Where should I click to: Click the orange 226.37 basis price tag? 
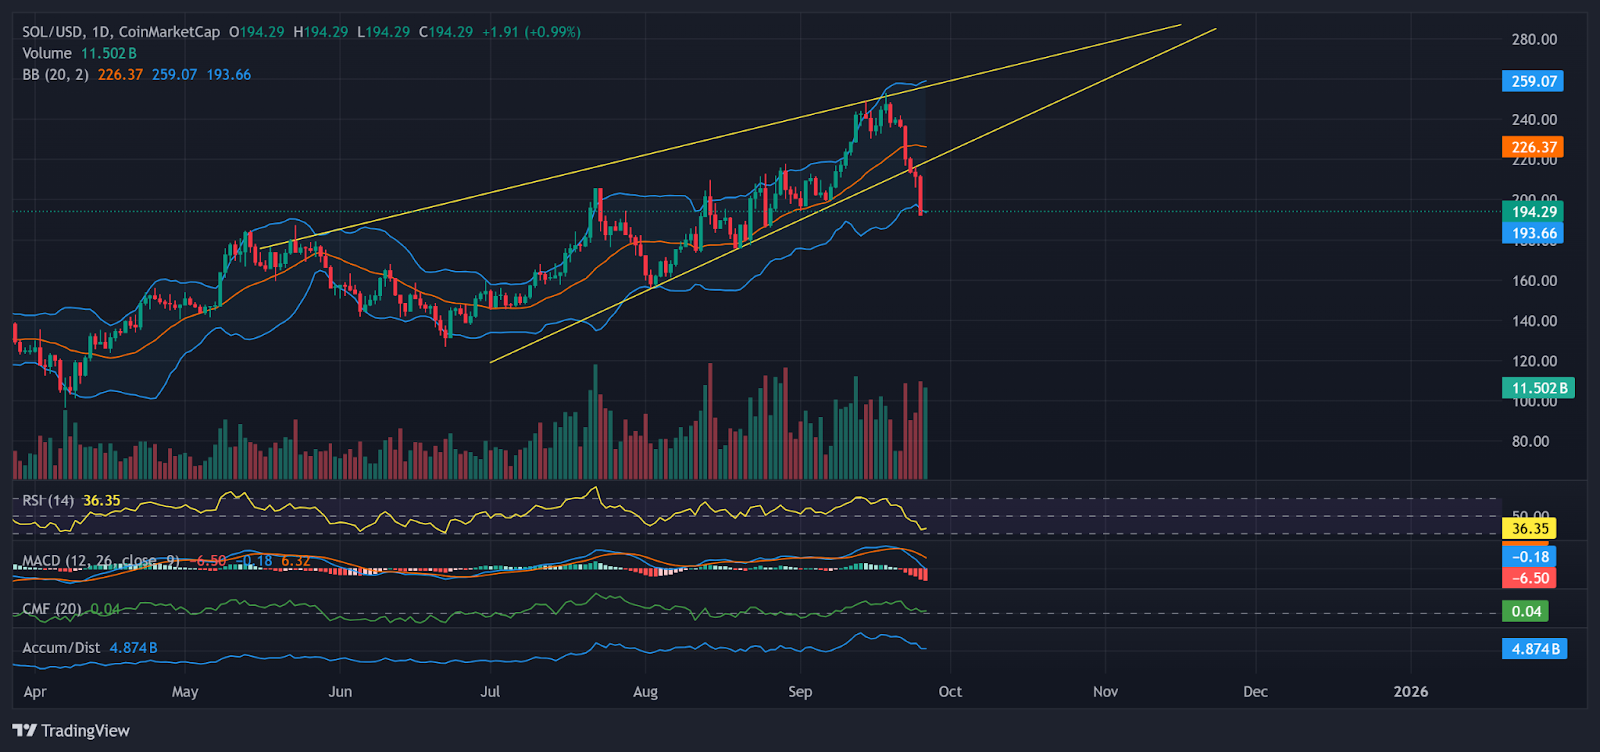click(1532, 147)
